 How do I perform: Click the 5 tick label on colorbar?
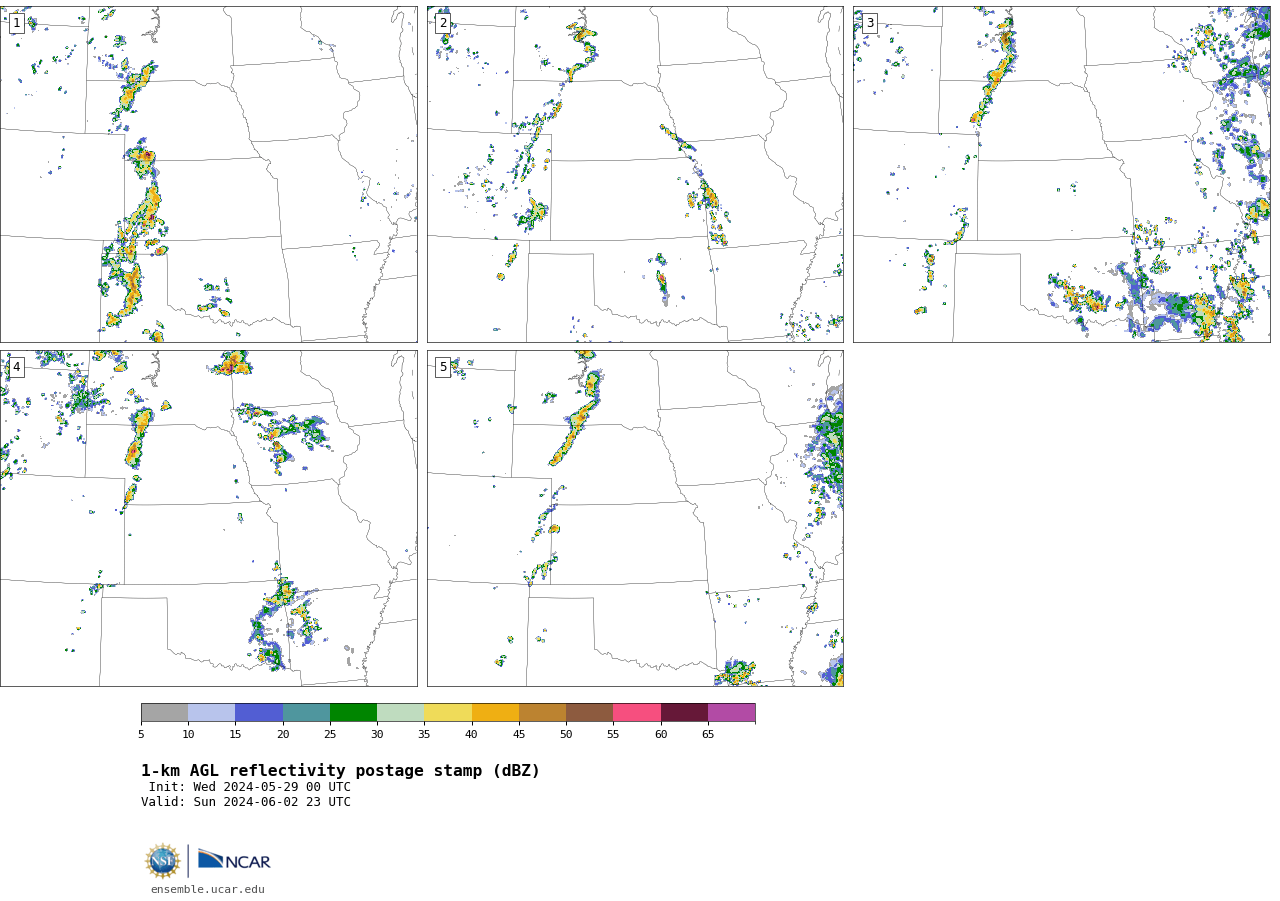point(141,735)
